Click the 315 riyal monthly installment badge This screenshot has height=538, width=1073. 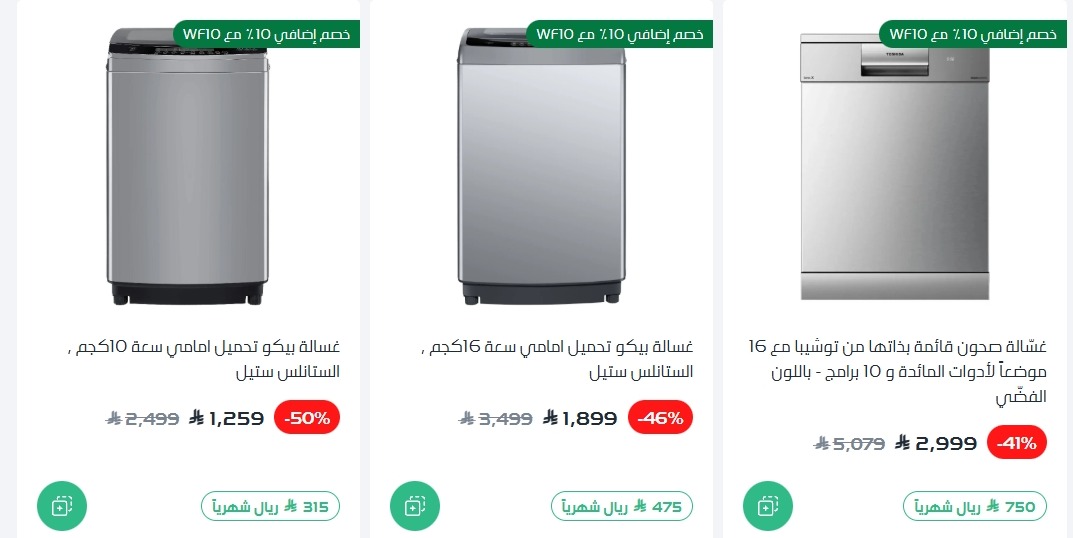[270, 507]
